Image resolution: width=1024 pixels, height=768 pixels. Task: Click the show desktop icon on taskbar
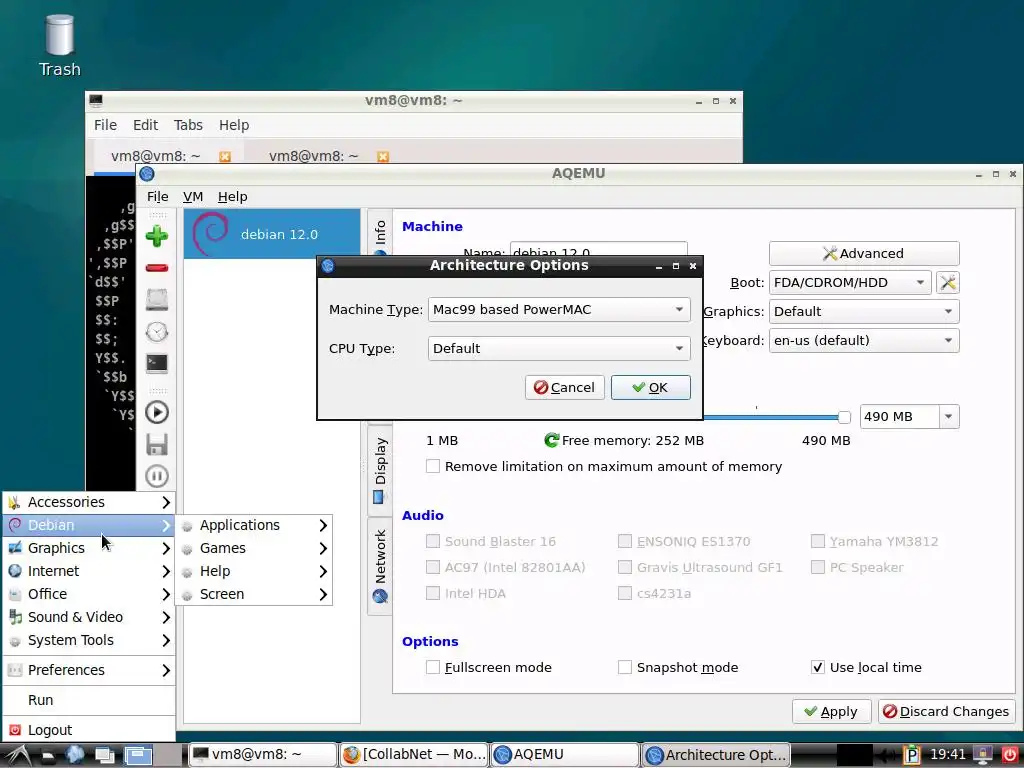tap(104, 756)
